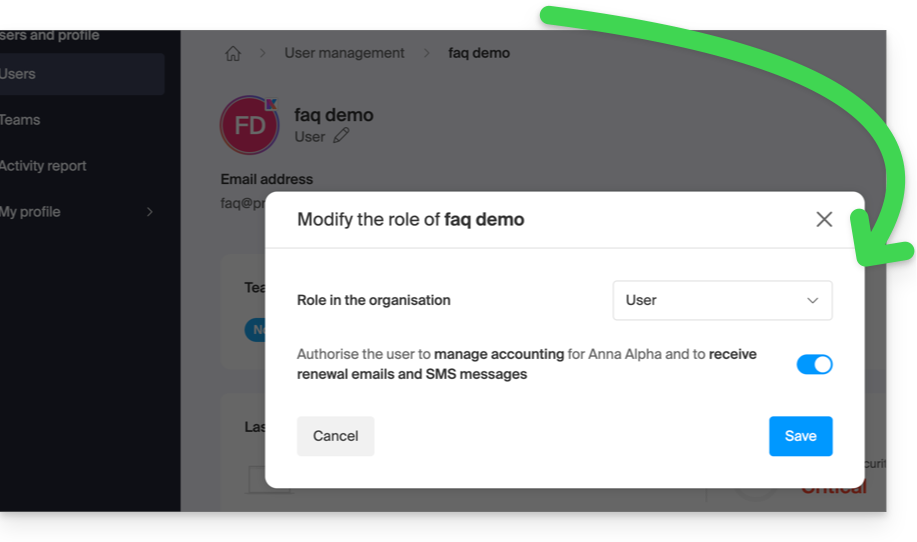Open the Role in the organisation dropdown
This screenshot has height=542, width=917.
tap(722, 300)
